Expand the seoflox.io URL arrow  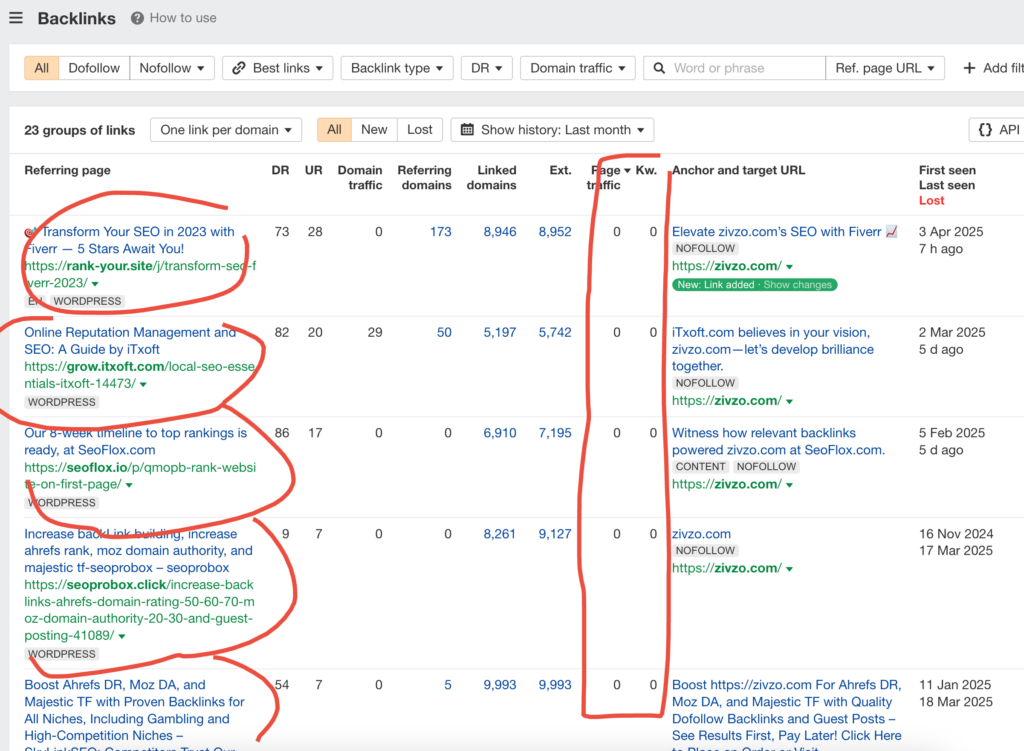pos(129,485)
